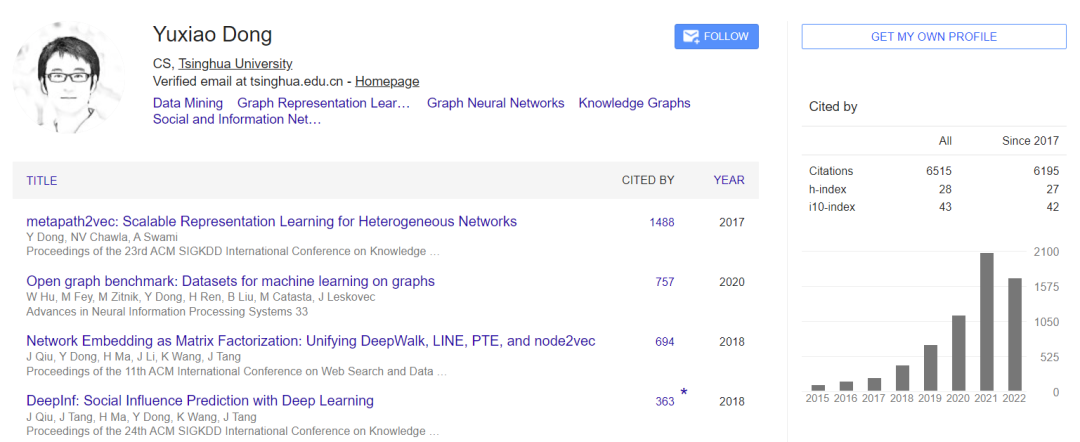Sort publications by YEAR column
Screen dimensions: 1080x442
(729, 181)
